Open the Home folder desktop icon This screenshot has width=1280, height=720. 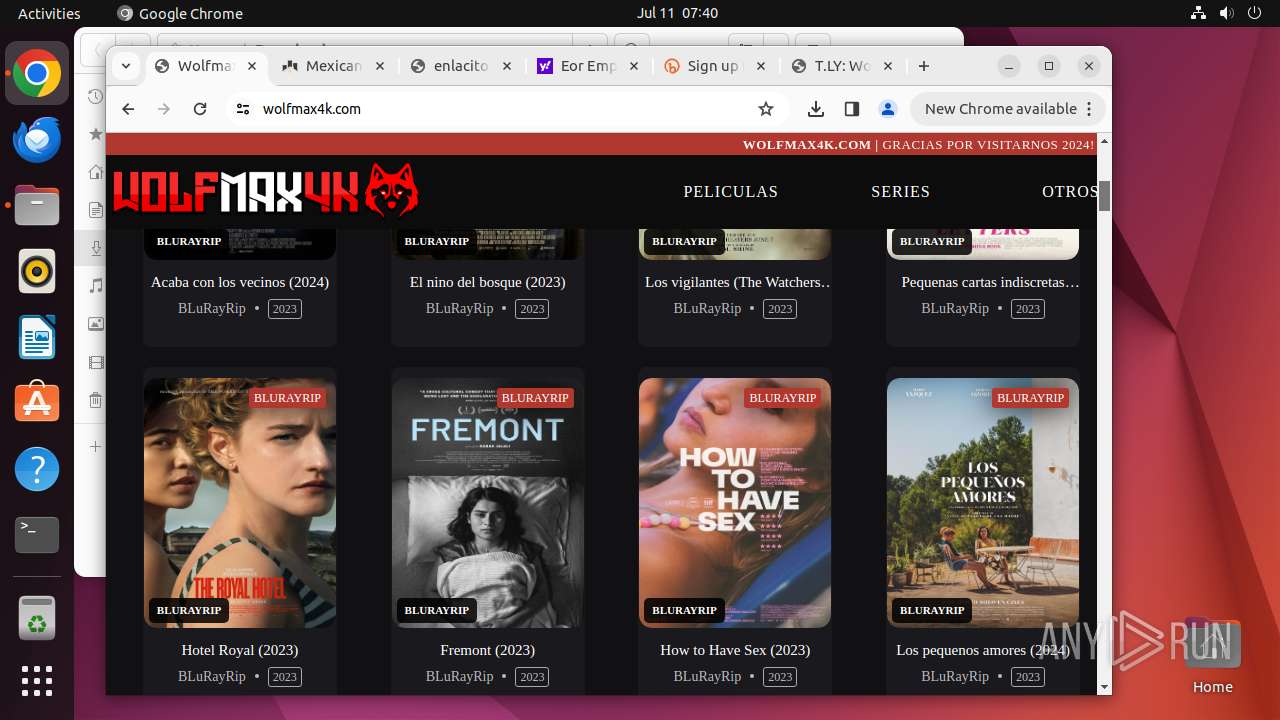[1212, 657]
